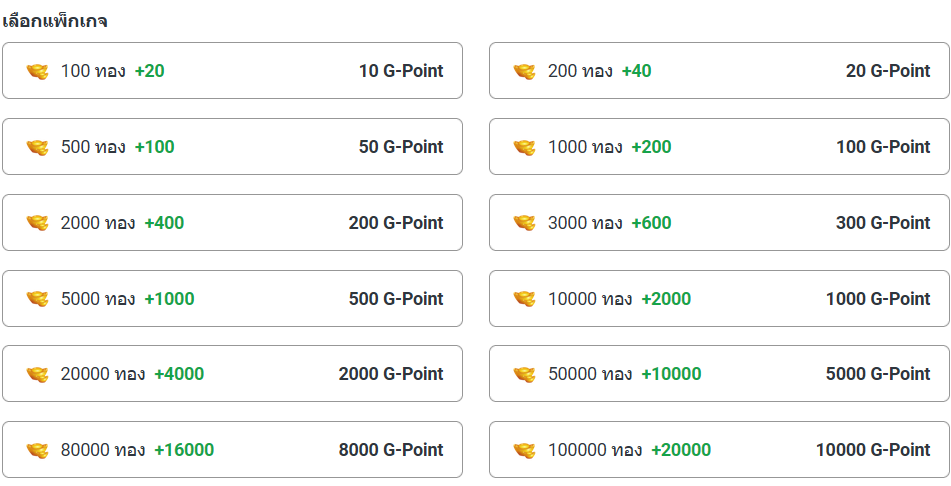Click the gold icon in 100000 ทอง package
The image size is (951, 486).
(524, 450)
